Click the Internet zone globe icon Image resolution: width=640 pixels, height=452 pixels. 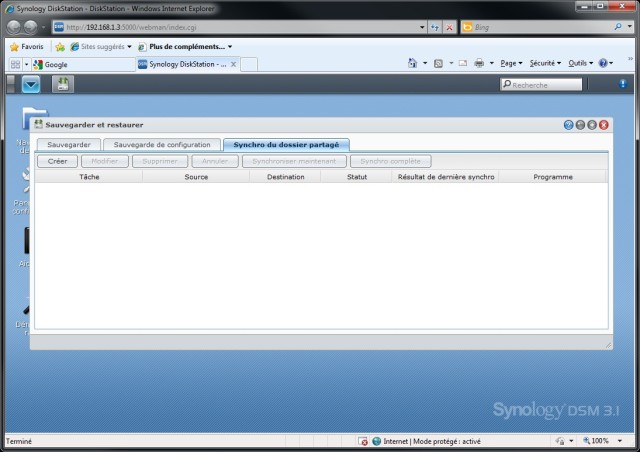(x=376, y=441)
